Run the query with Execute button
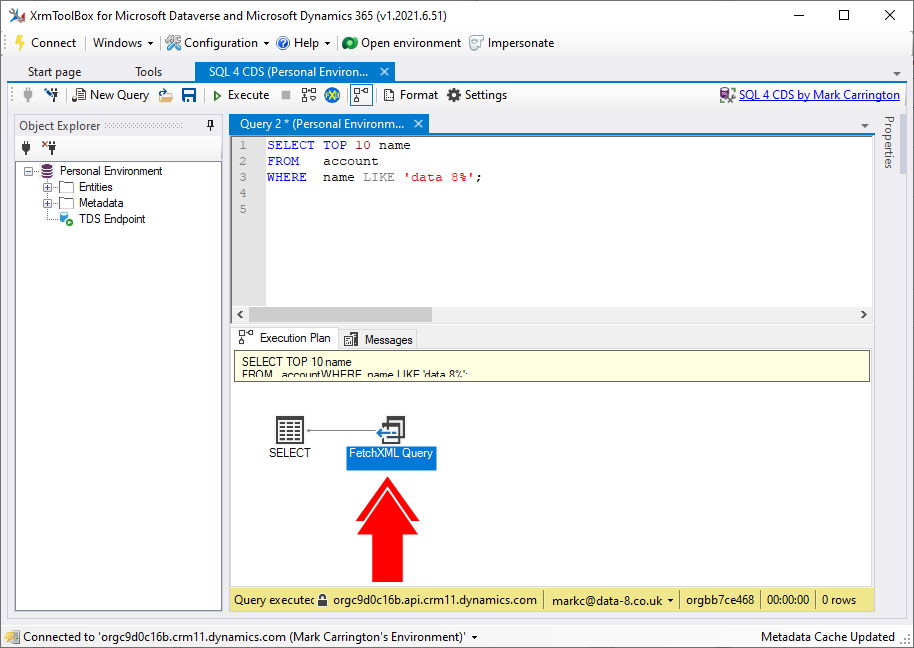The image size is (914, 648). (x=240, y=95)
